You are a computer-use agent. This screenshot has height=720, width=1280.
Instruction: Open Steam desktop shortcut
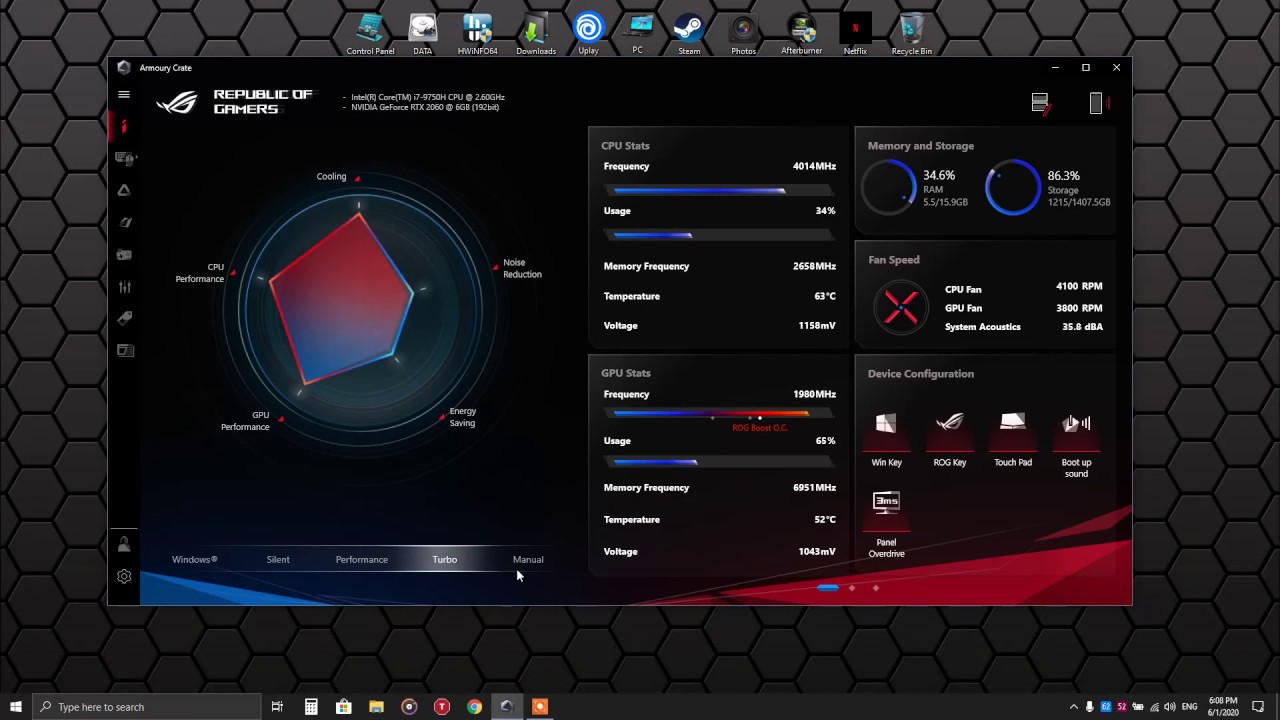point(689,35)
